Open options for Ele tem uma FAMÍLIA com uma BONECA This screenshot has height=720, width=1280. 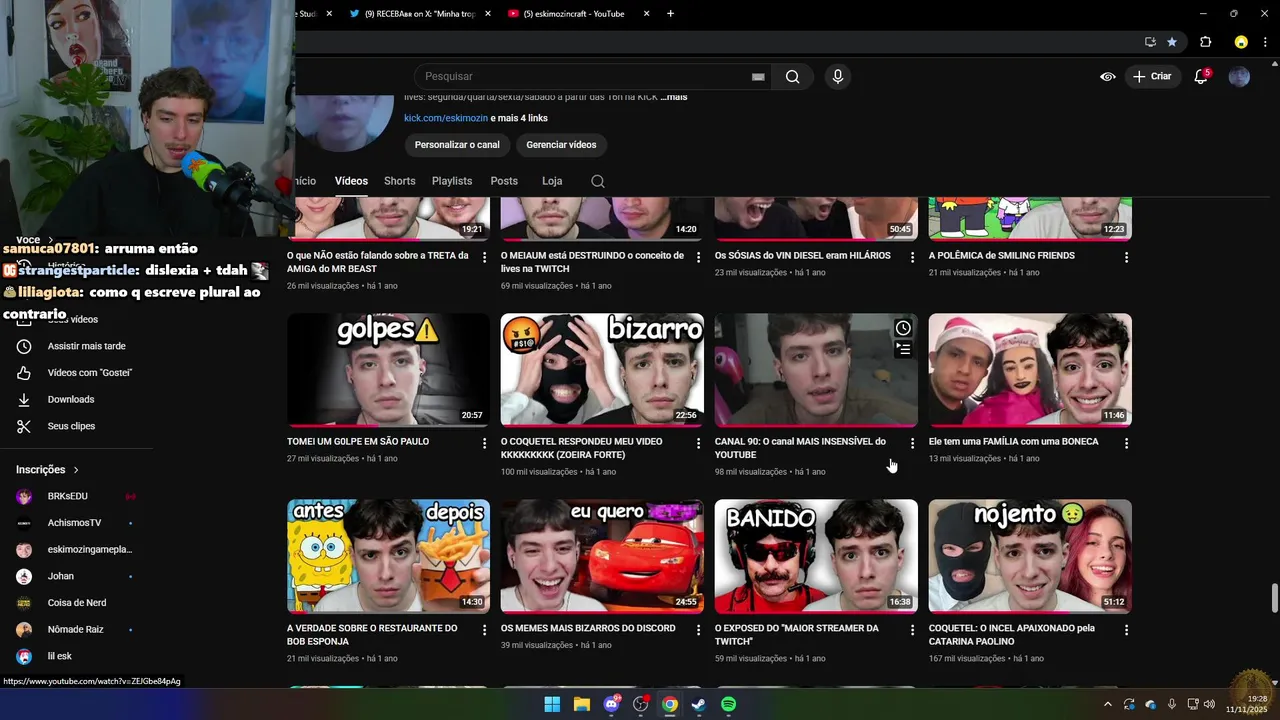1126,443
